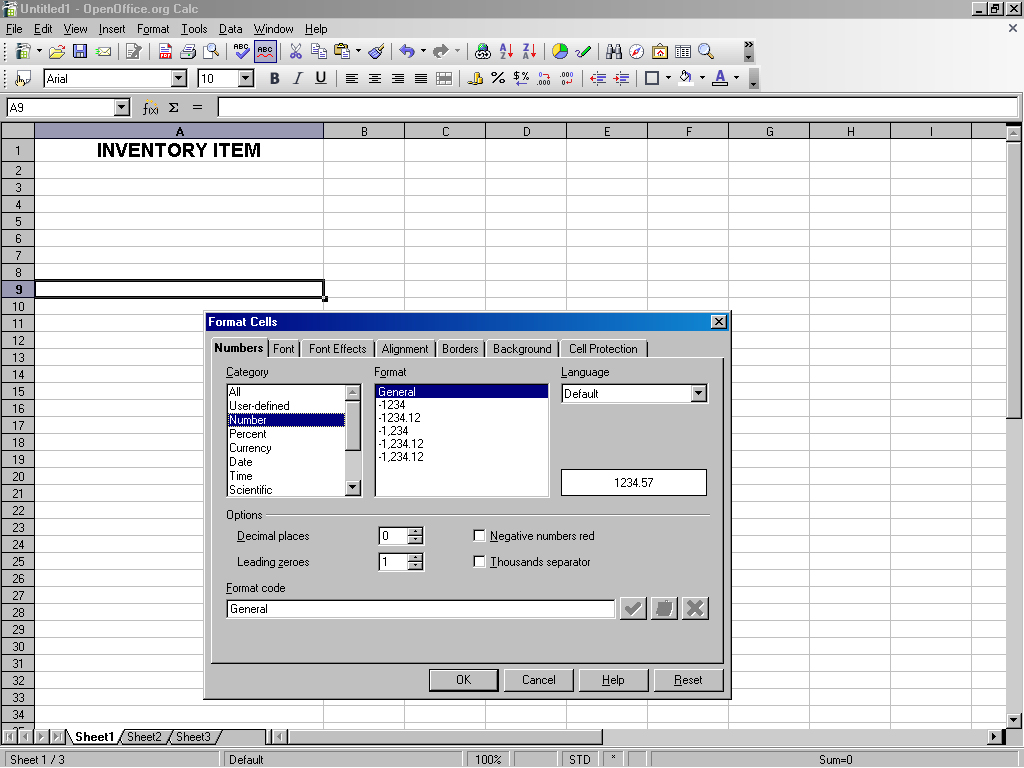Open the Function Wizard icon
Screen dimensions: 1024x768
point(150,107)
